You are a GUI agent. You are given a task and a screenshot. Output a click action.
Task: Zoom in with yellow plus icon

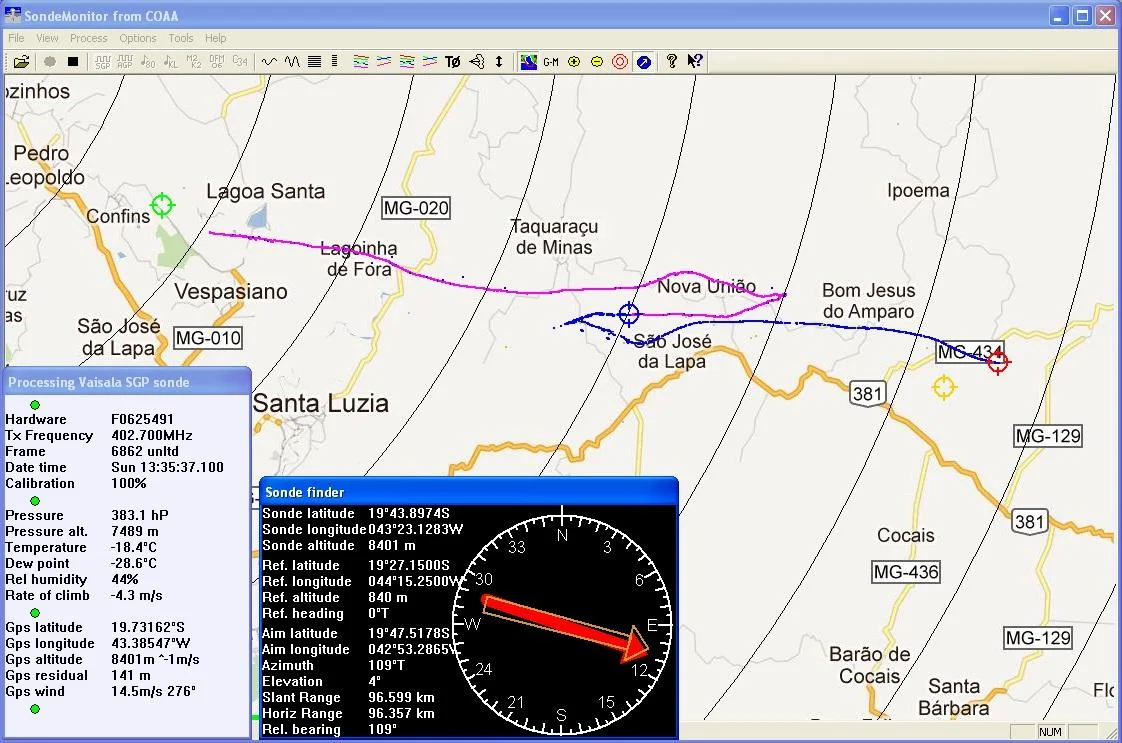click(x=574, y=62)
